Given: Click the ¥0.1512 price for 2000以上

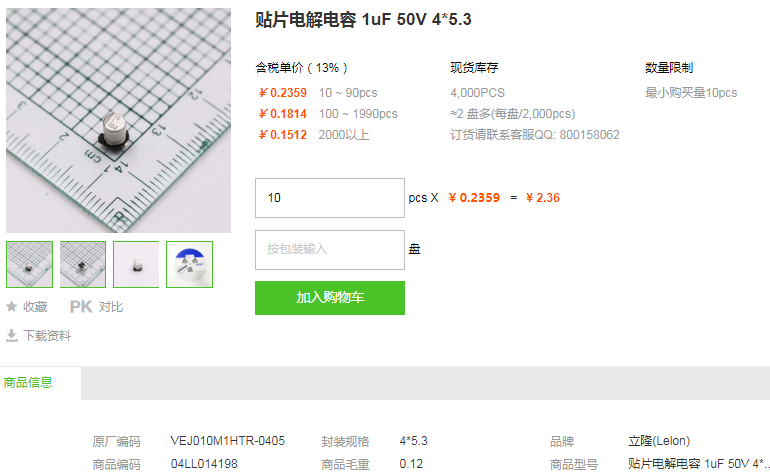Looking at the screenshot, I should pyautogui.click(x=282, y=135).
